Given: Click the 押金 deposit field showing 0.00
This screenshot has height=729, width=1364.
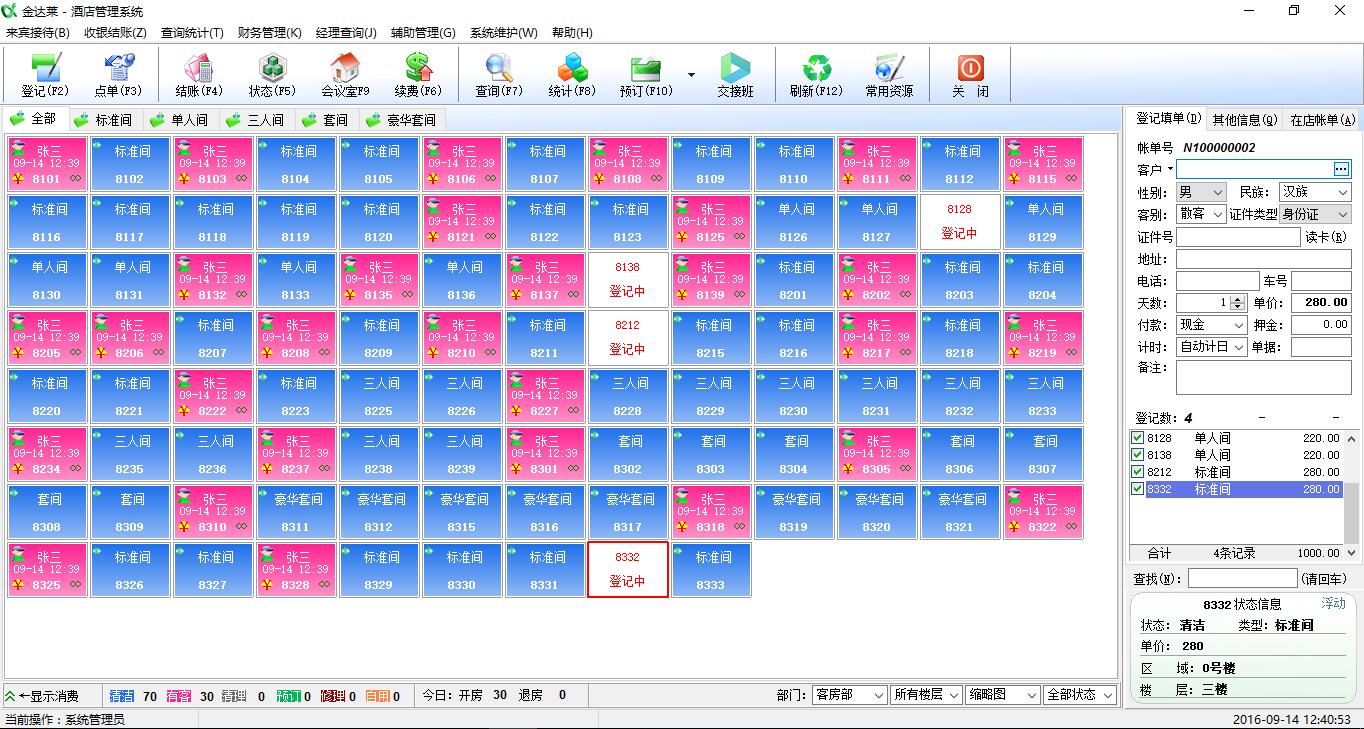Looking at the screenshot, I should [x=1321, y=325].
